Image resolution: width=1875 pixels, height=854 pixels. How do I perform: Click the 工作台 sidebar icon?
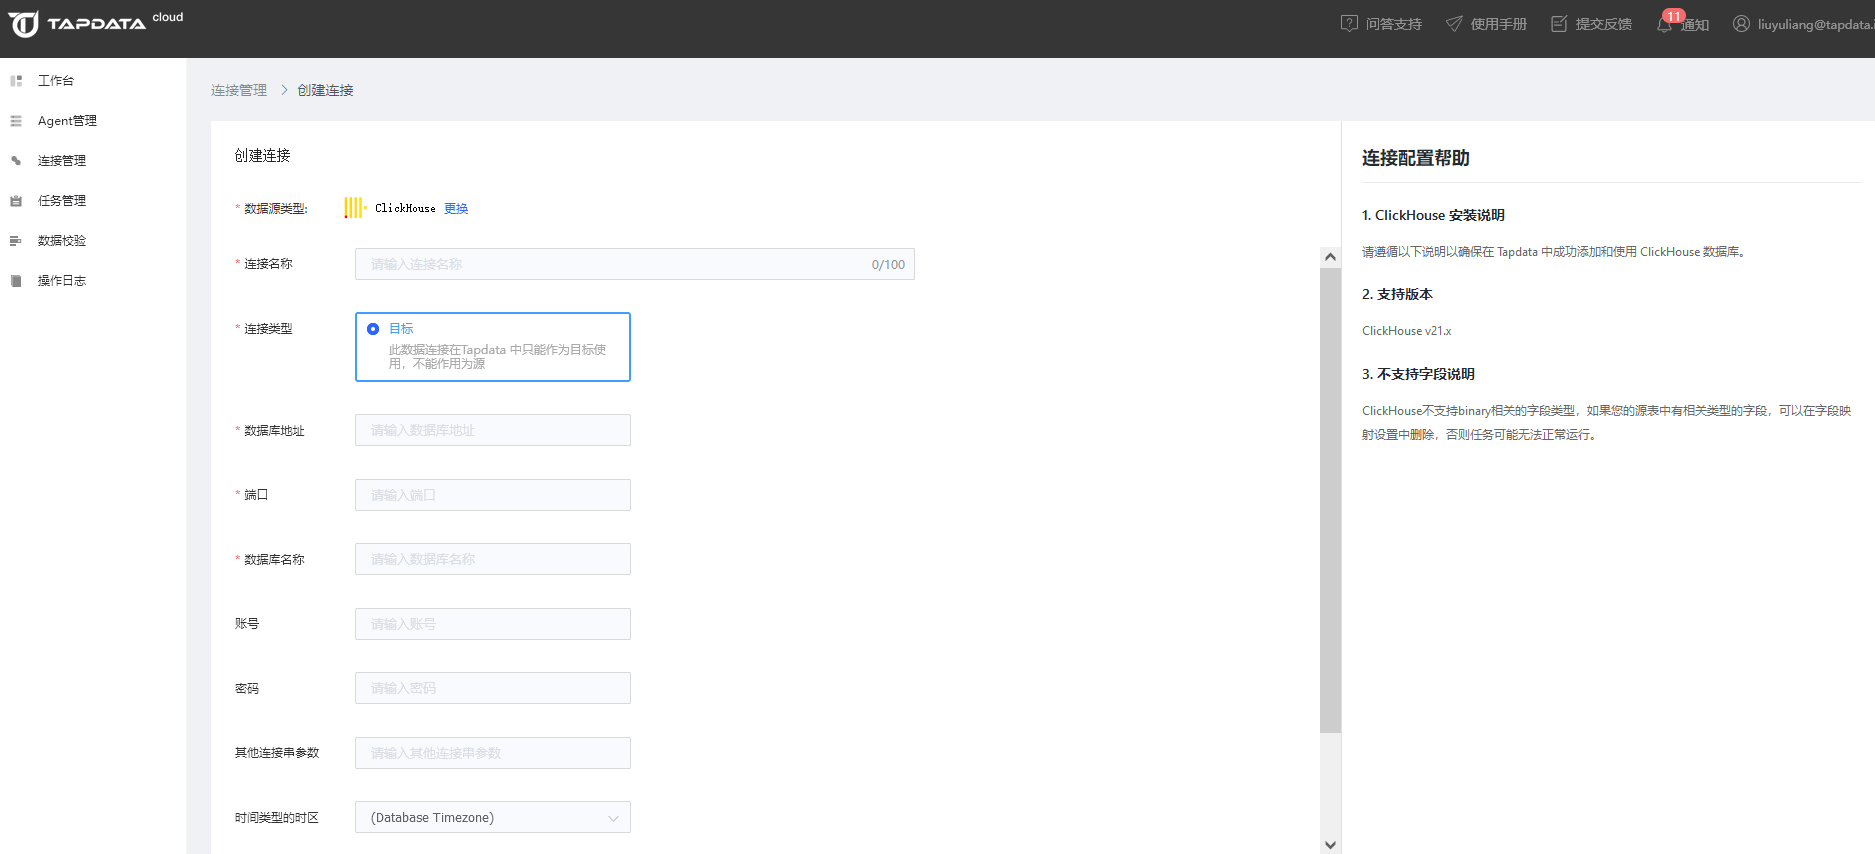pos(16,80)
